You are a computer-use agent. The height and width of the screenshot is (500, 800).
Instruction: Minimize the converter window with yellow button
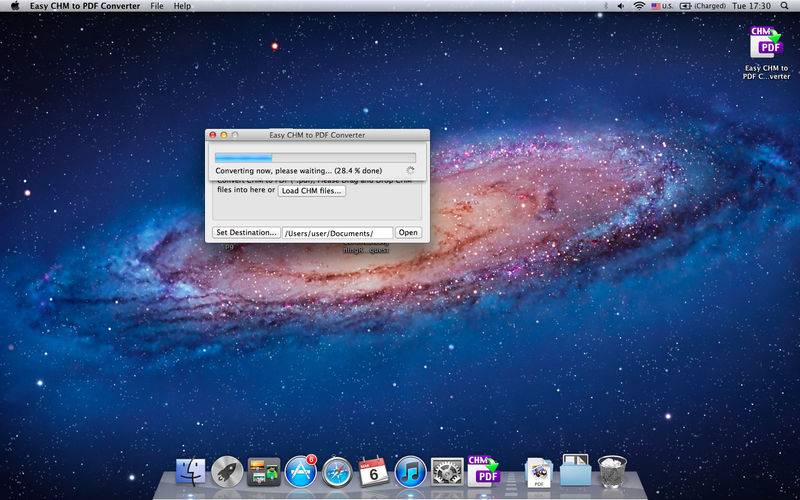click(x=223, y=135)
